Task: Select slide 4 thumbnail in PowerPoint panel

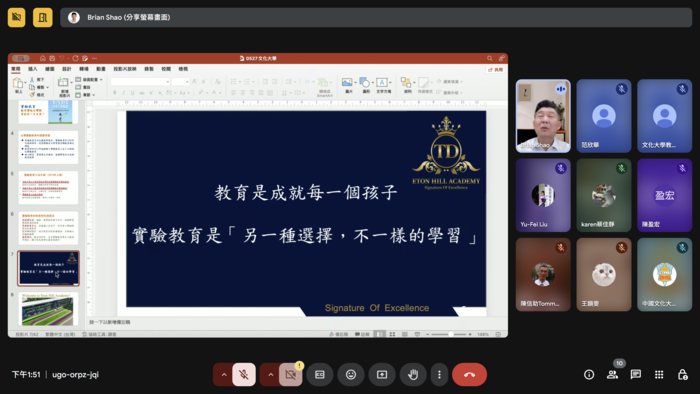Action: pos(48,147)
